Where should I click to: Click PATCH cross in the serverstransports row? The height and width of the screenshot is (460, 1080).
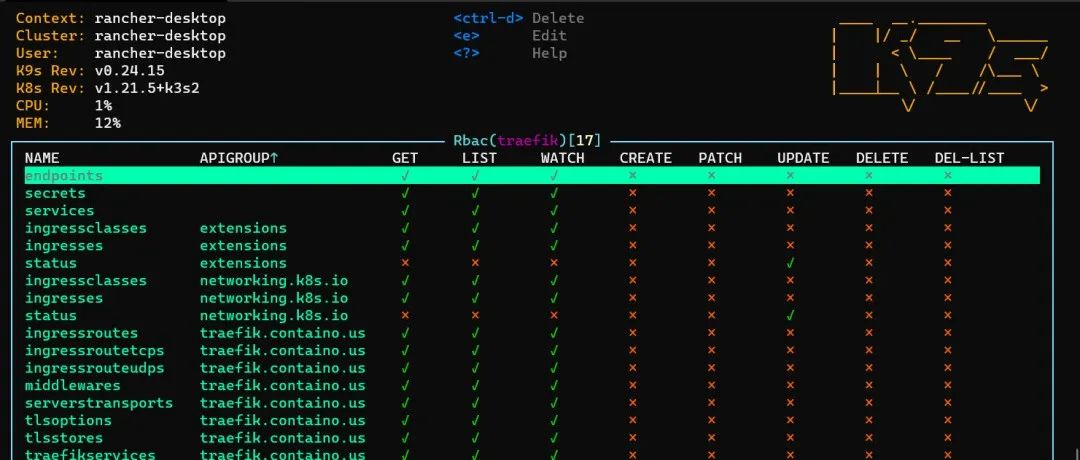click(x=712, y=403)
